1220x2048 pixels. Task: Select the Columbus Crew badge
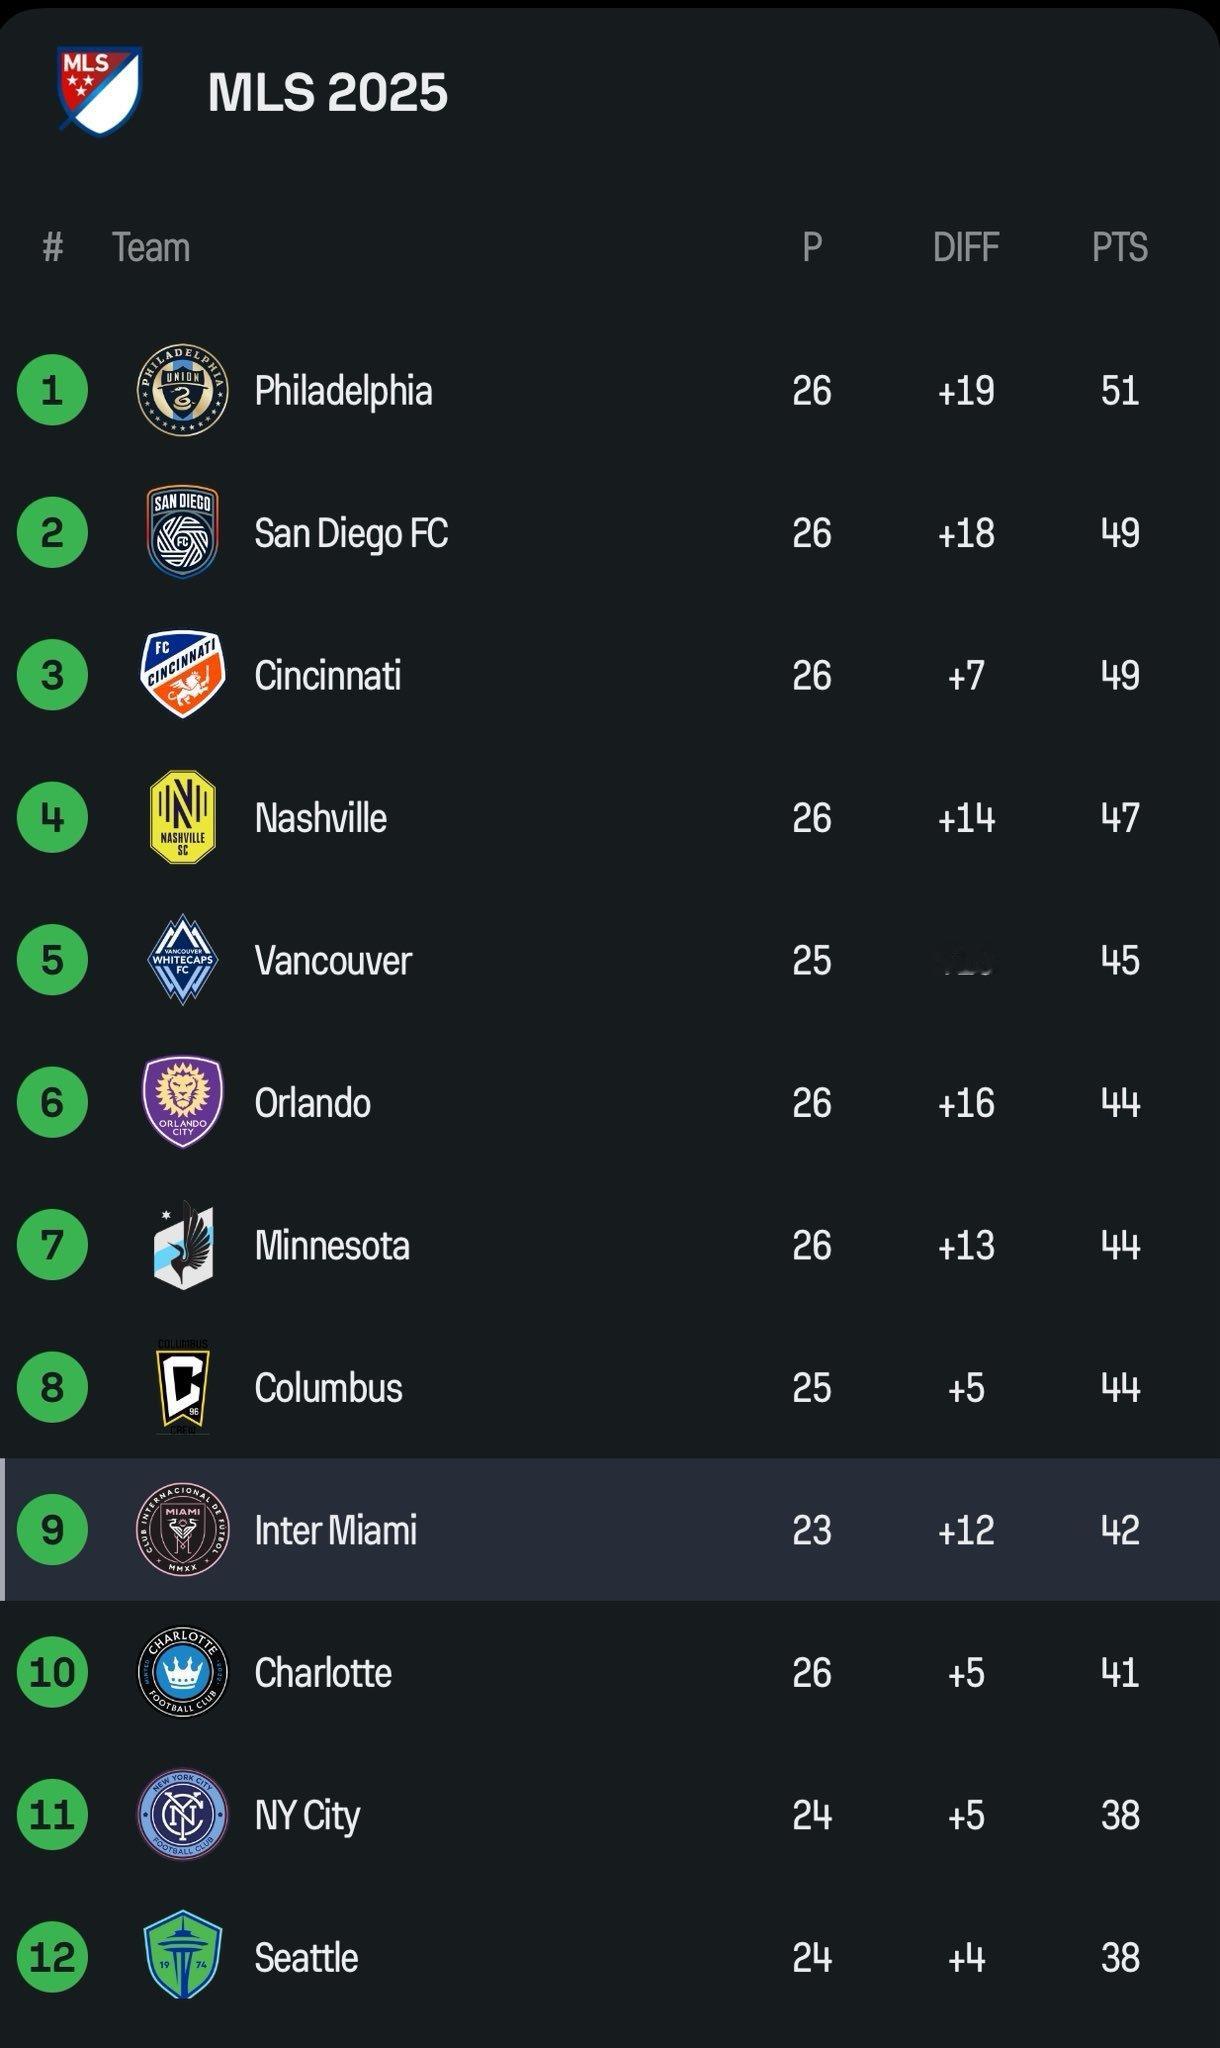click(x=182, y=1387)
